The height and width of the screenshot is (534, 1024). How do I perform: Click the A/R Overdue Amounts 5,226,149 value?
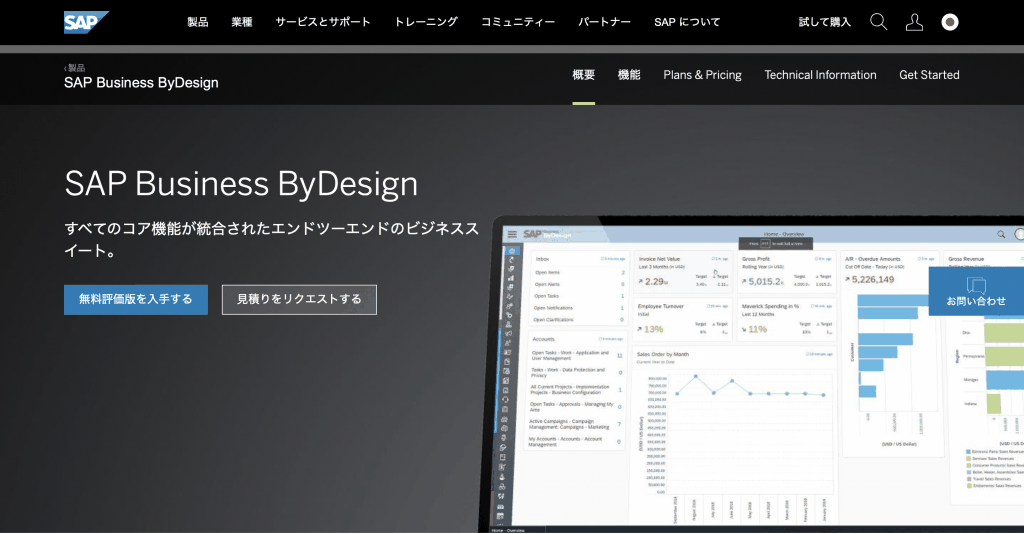tap(872, 279)
